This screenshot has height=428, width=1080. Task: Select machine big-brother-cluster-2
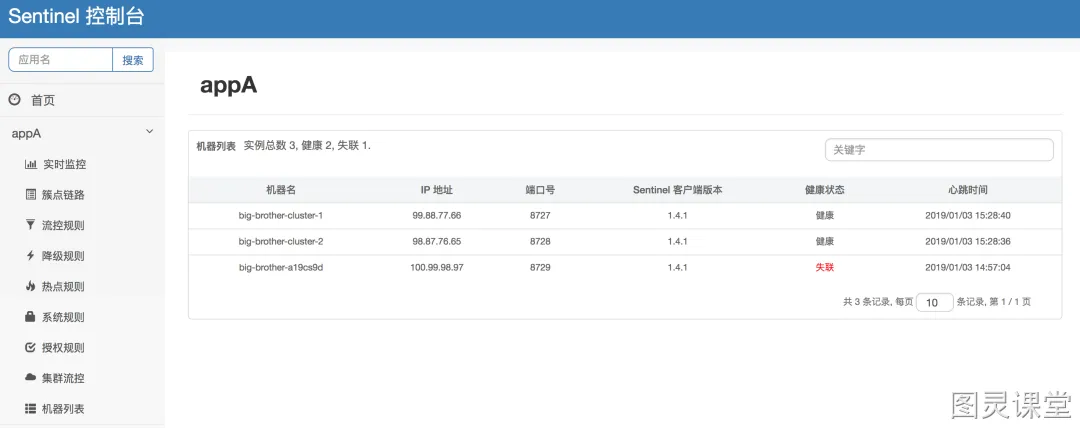click(281, 241)
